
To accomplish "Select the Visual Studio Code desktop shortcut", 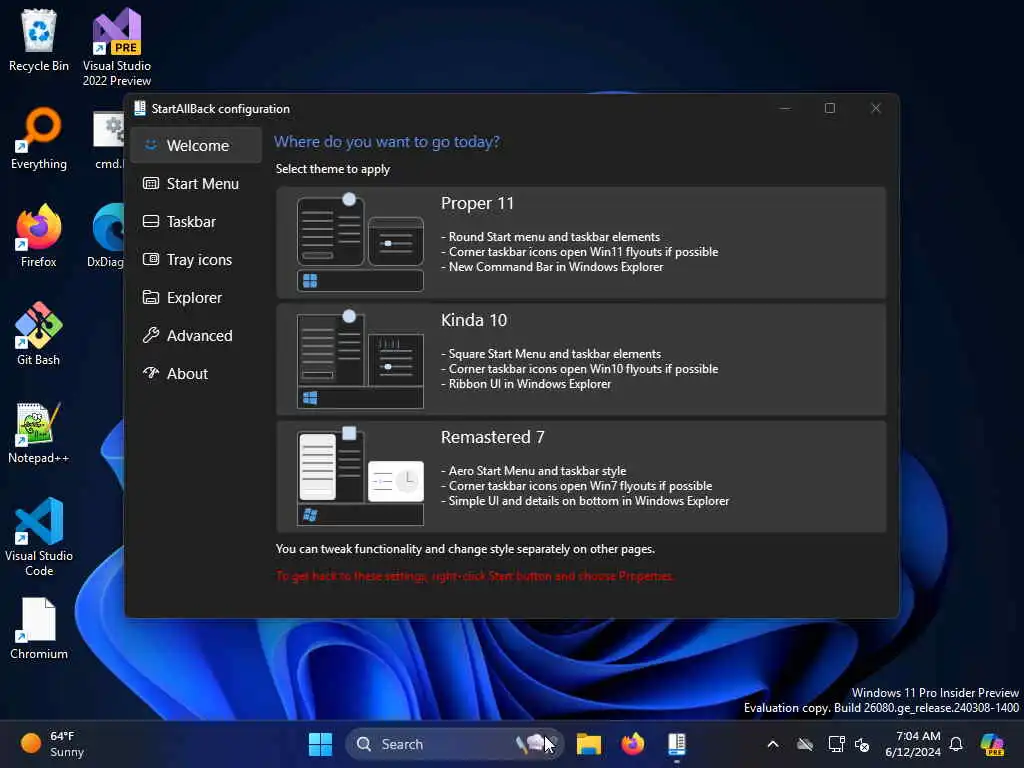I will click(x=39, y=537).
